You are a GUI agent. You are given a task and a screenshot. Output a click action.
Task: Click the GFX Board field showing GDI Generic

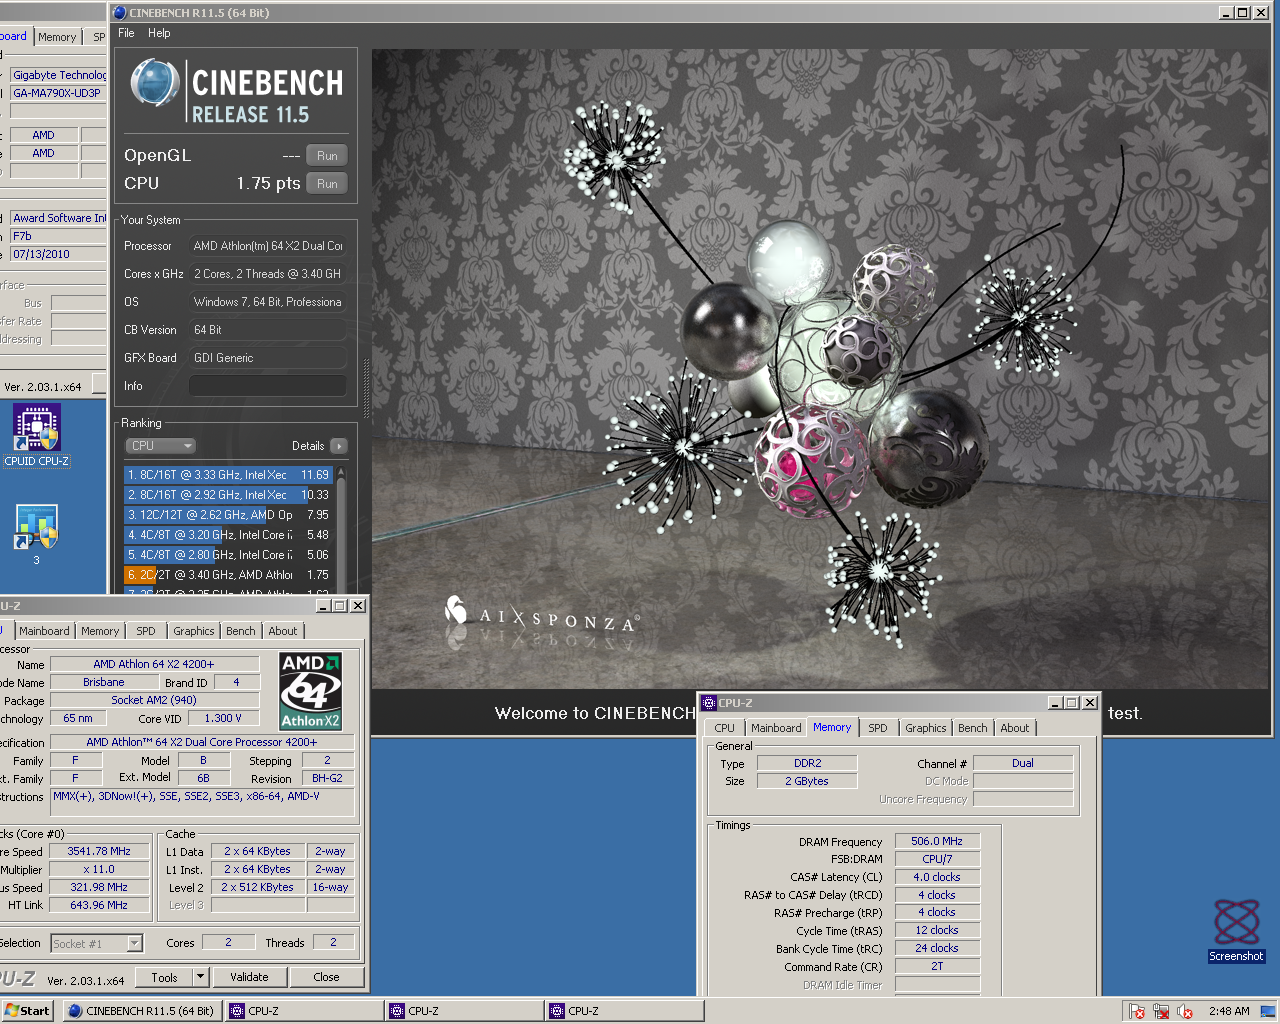(267, 358)
